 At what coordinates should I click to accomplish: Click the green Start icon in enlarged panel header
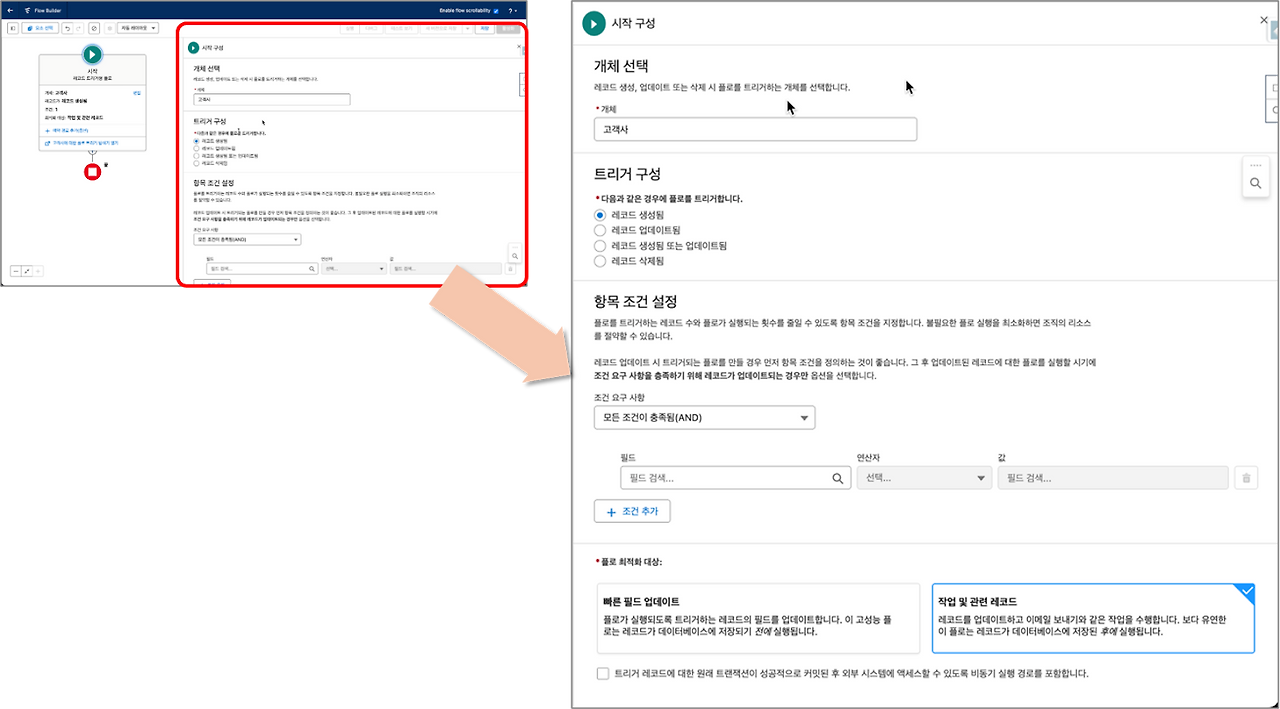click(594, 23)
